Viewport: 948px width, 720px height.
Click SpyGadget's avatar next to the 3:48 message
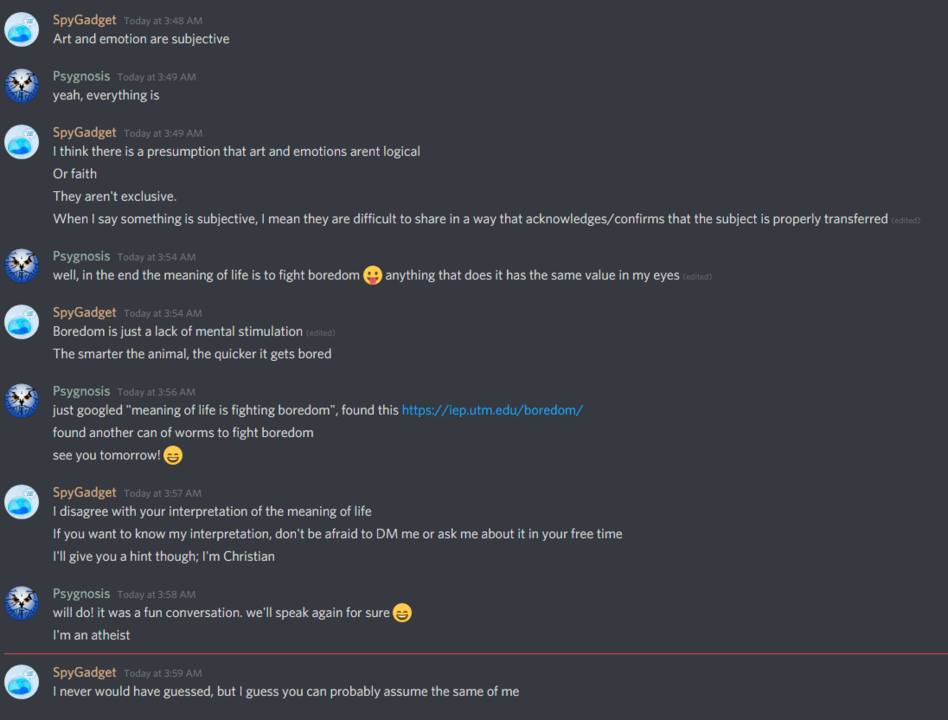click(21, 30)
